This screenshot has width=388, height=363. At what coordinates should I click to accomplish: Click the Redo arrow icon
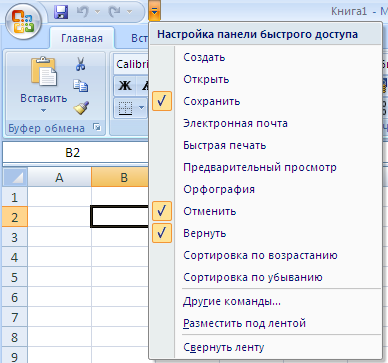pyautogui.click(x=114, y=12)
